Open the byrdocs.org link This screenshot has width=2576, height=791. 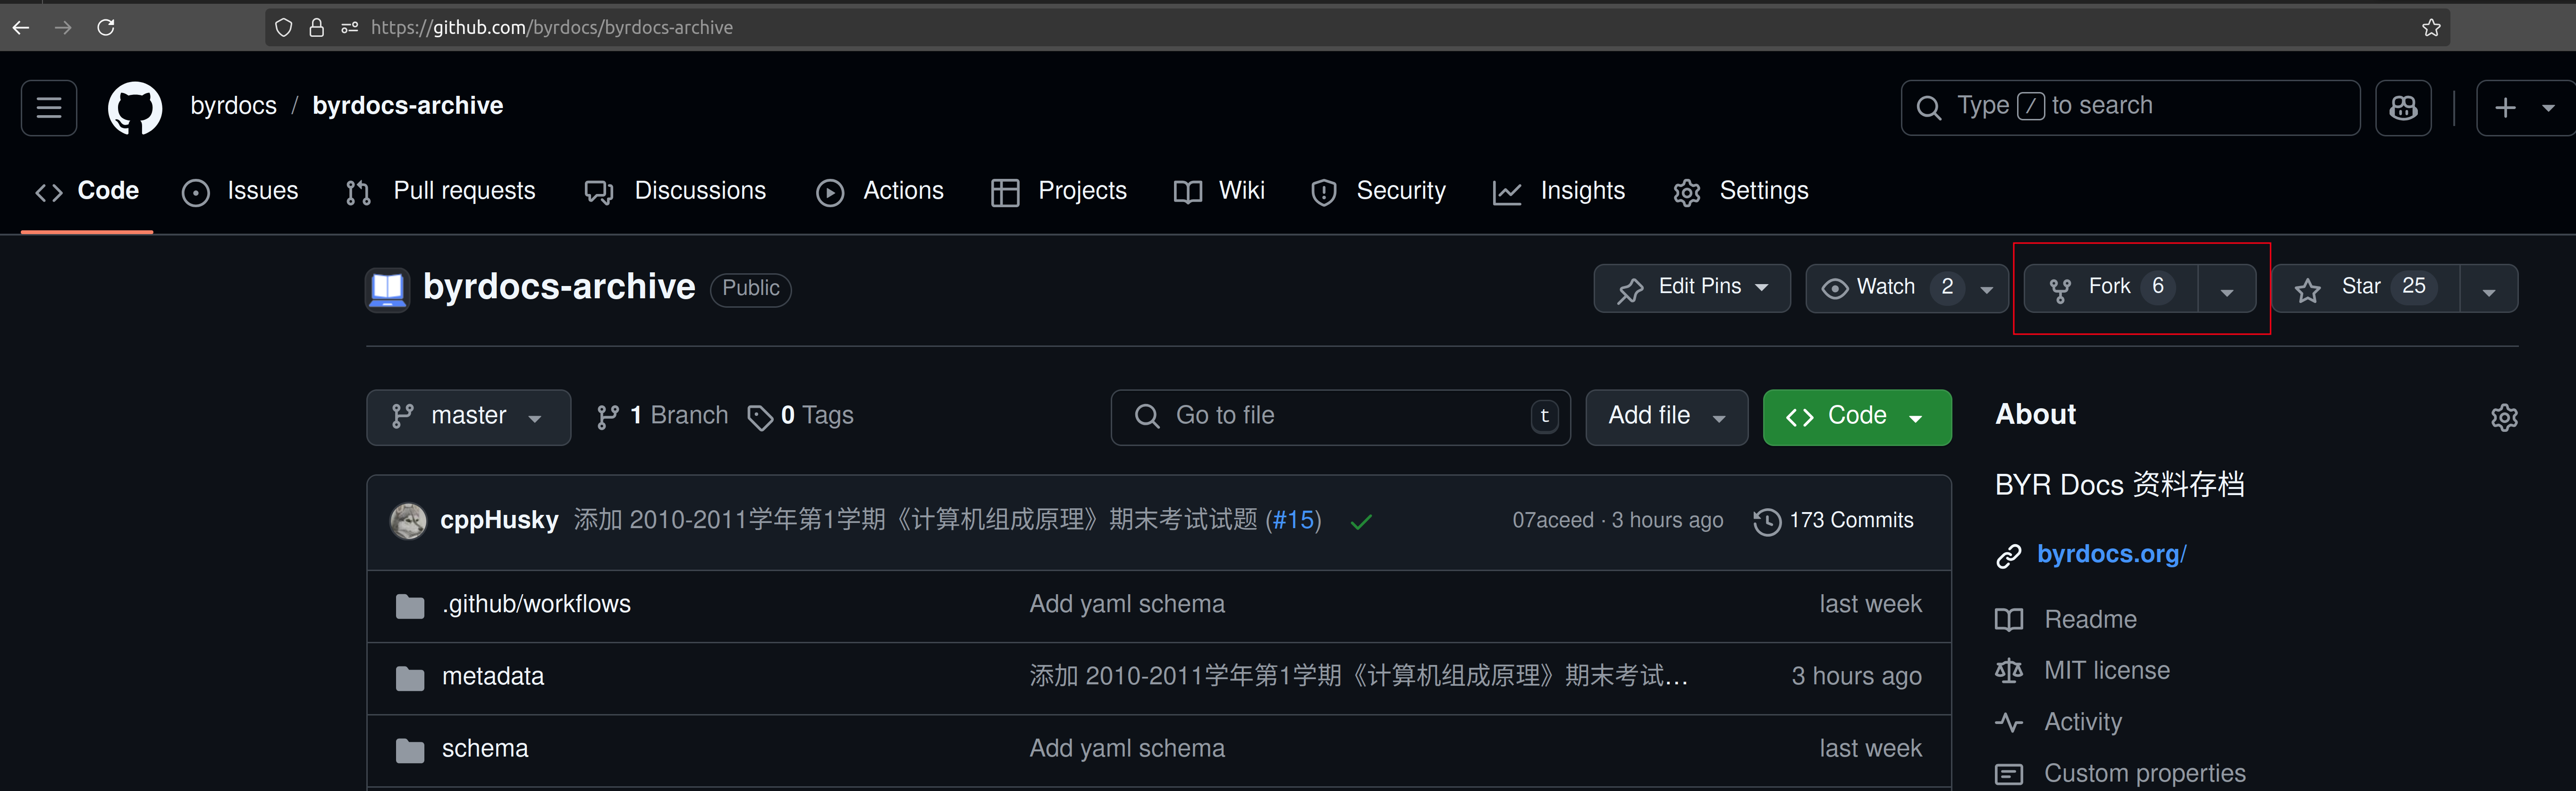tap(2111, 554)
